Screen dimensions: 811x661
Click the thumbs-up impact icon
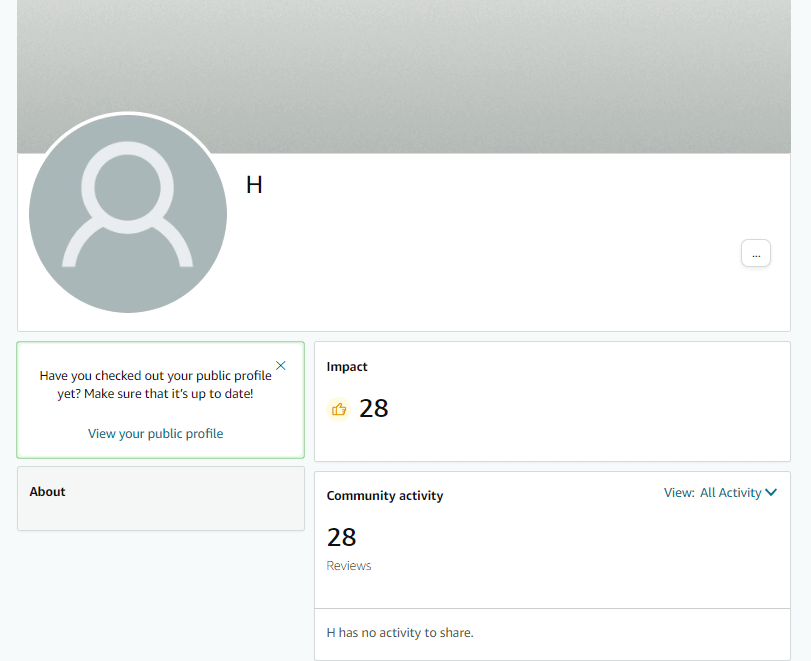338,408
